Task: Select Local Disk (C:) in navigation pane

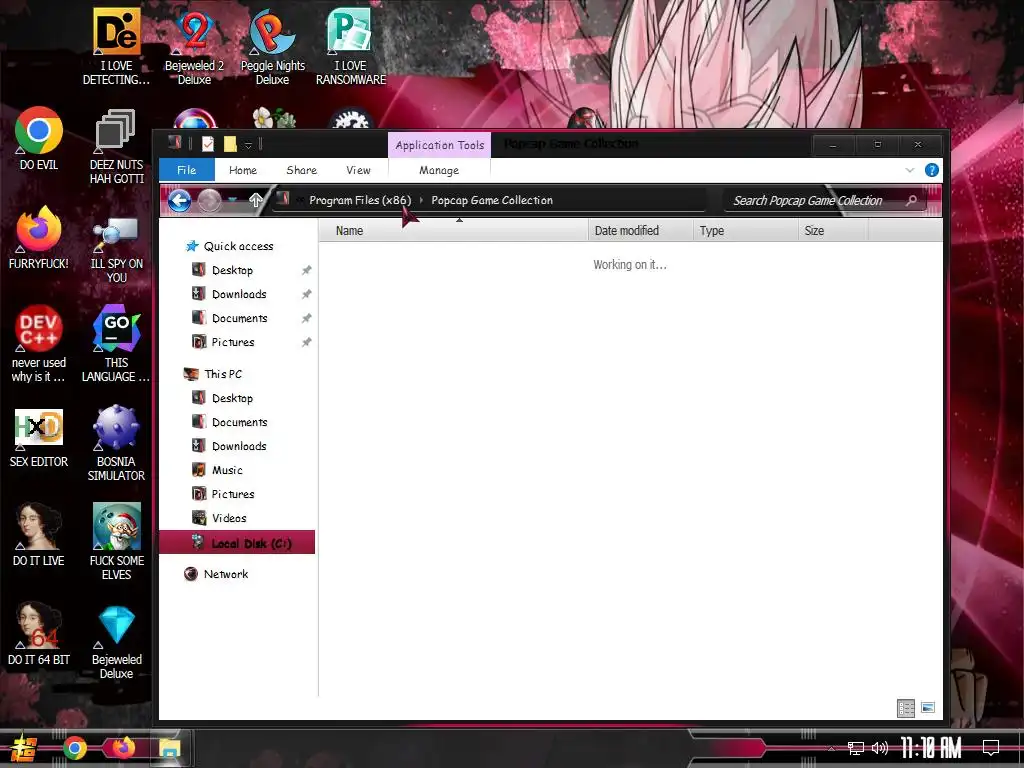Action: point(237,543)
